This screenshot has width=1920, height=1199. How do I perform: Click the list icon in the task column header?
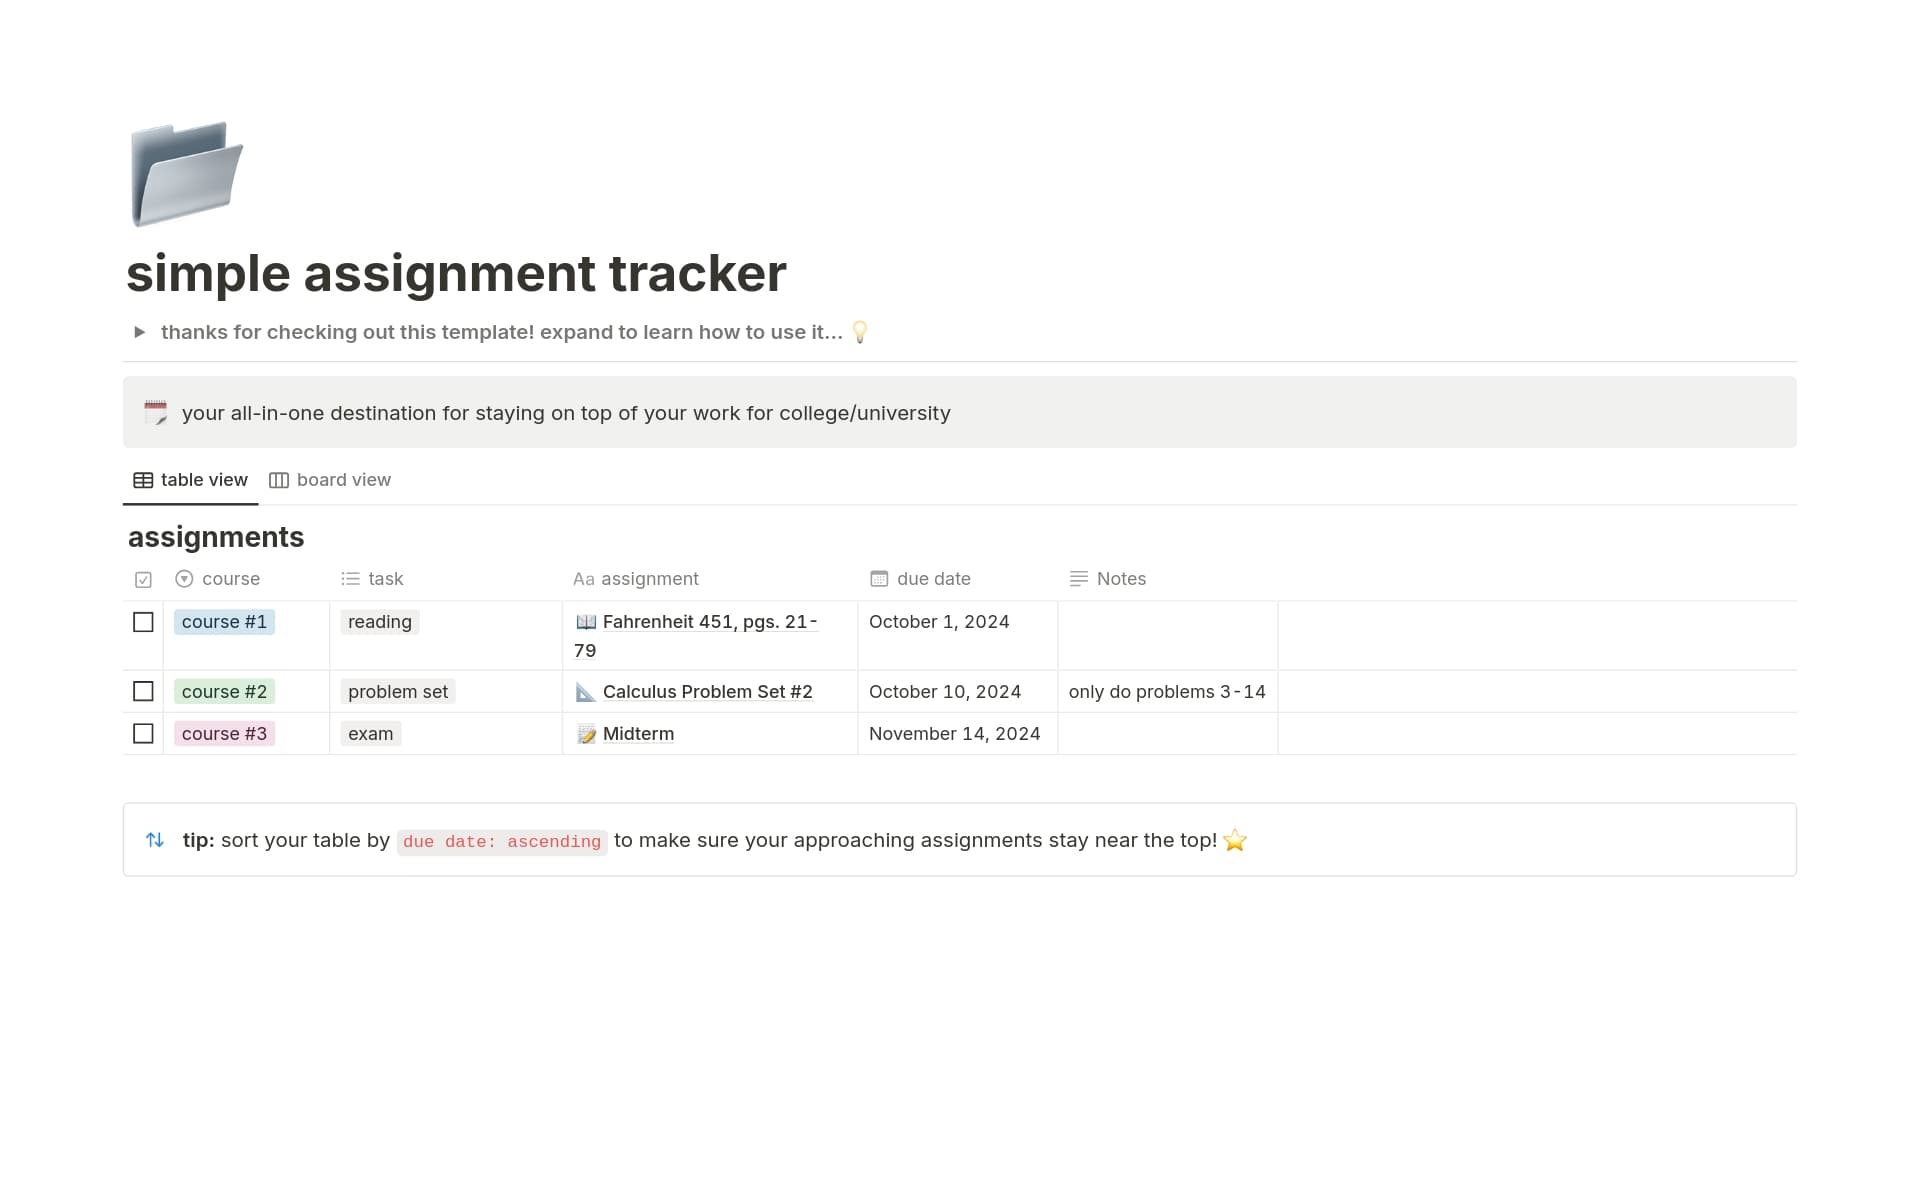tap(349, 578)
